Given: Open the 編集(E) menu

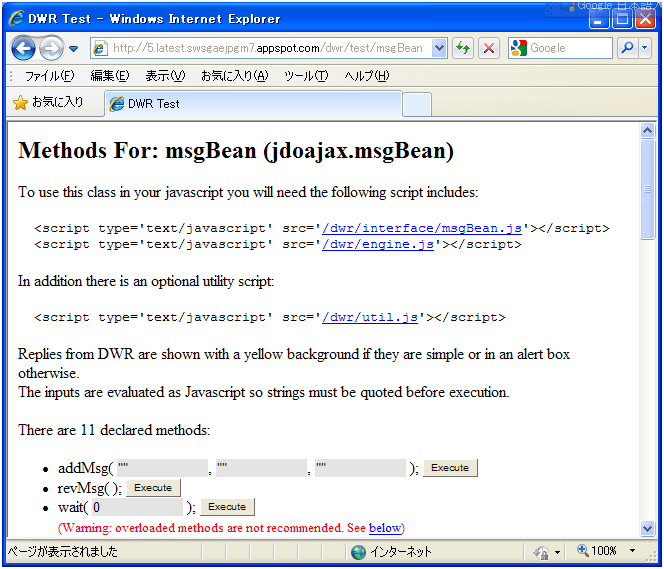Looking at the screenshot, I should pos(110,76).
